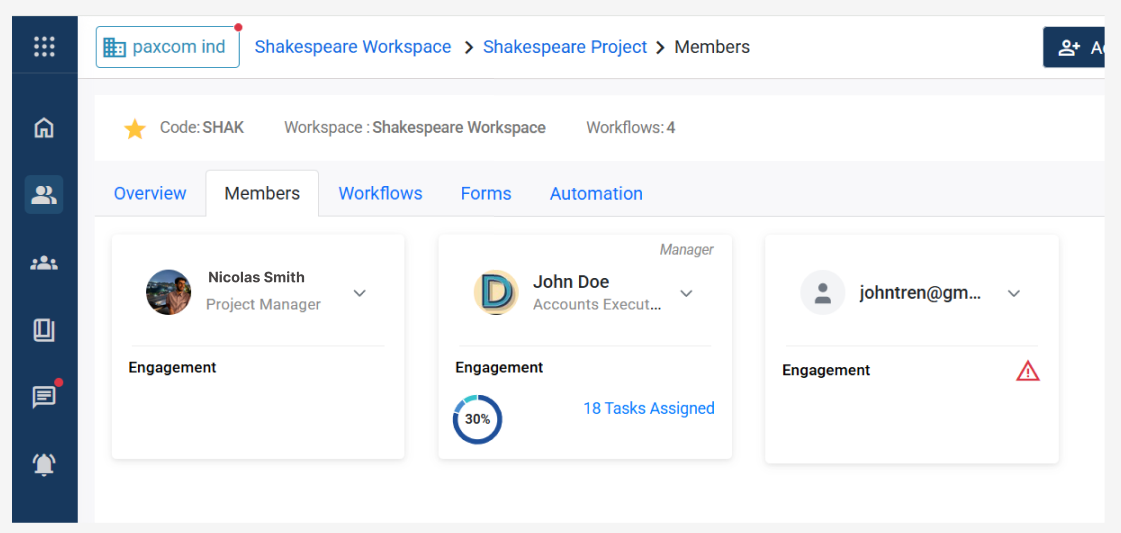Click the 30% engagement progress ring
1121x533 pixels.
[477, 419]
